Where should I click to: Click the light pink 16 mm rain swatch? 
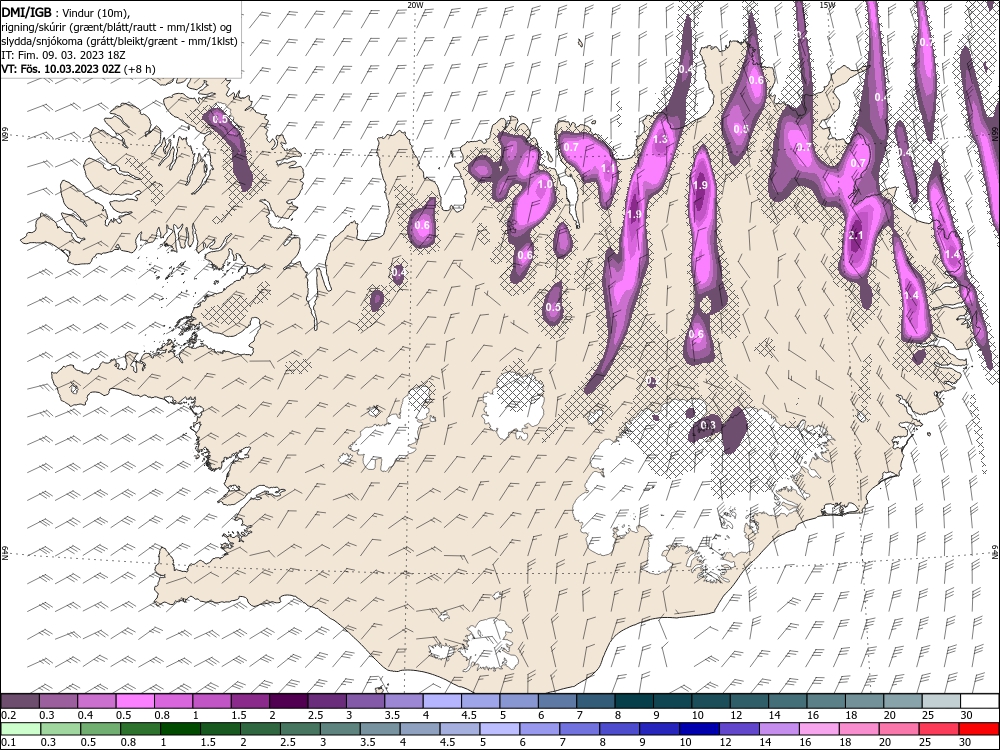(819, 729)
